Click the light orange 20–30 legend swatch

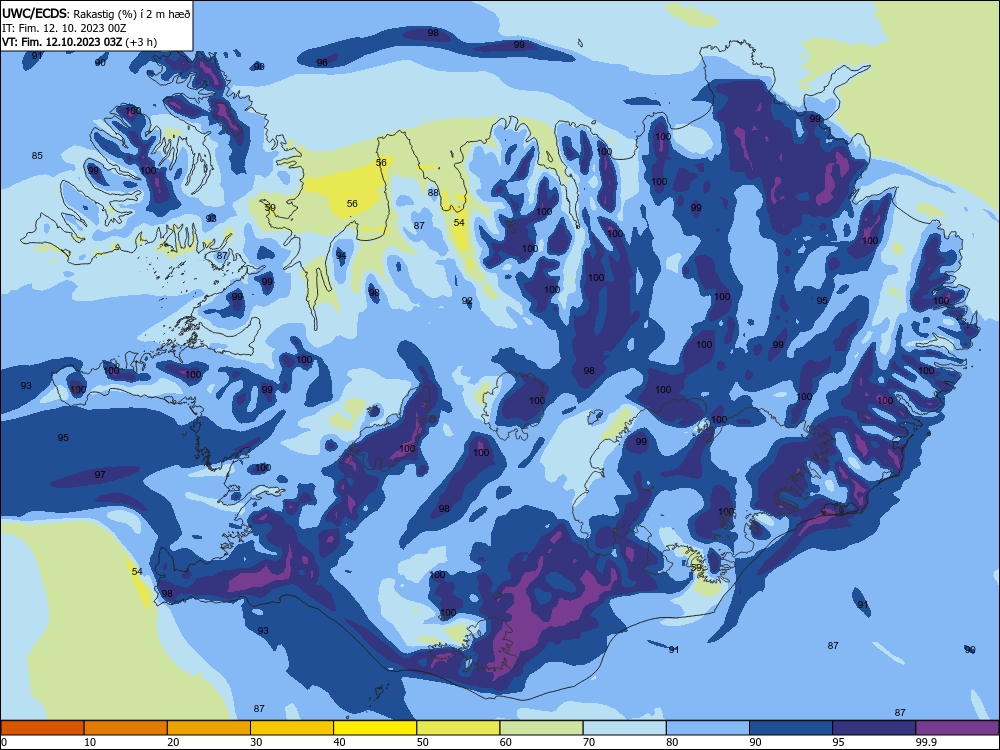pyautogui.click(x=209, y=728)
